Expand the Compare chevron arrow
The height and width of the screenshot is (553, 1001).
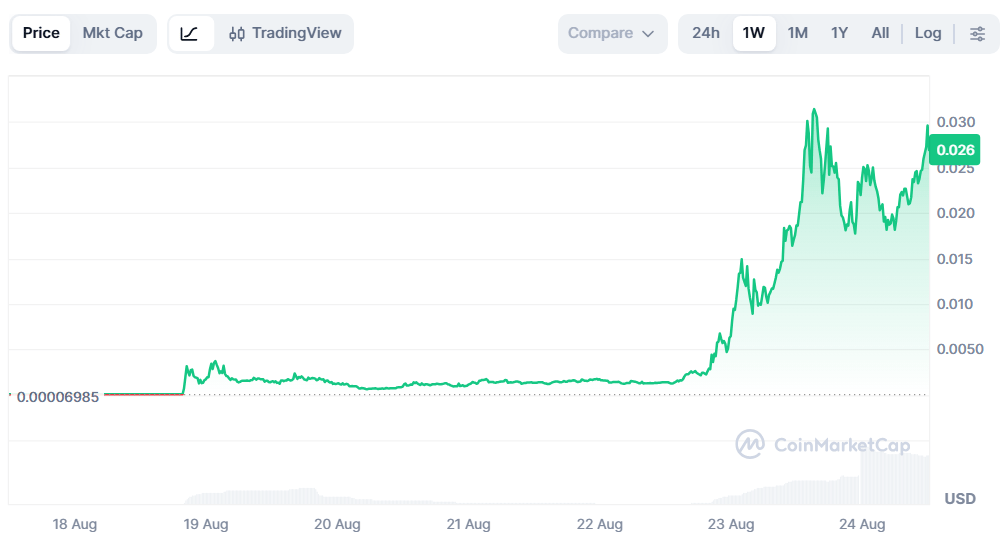(x=648, y=34)
